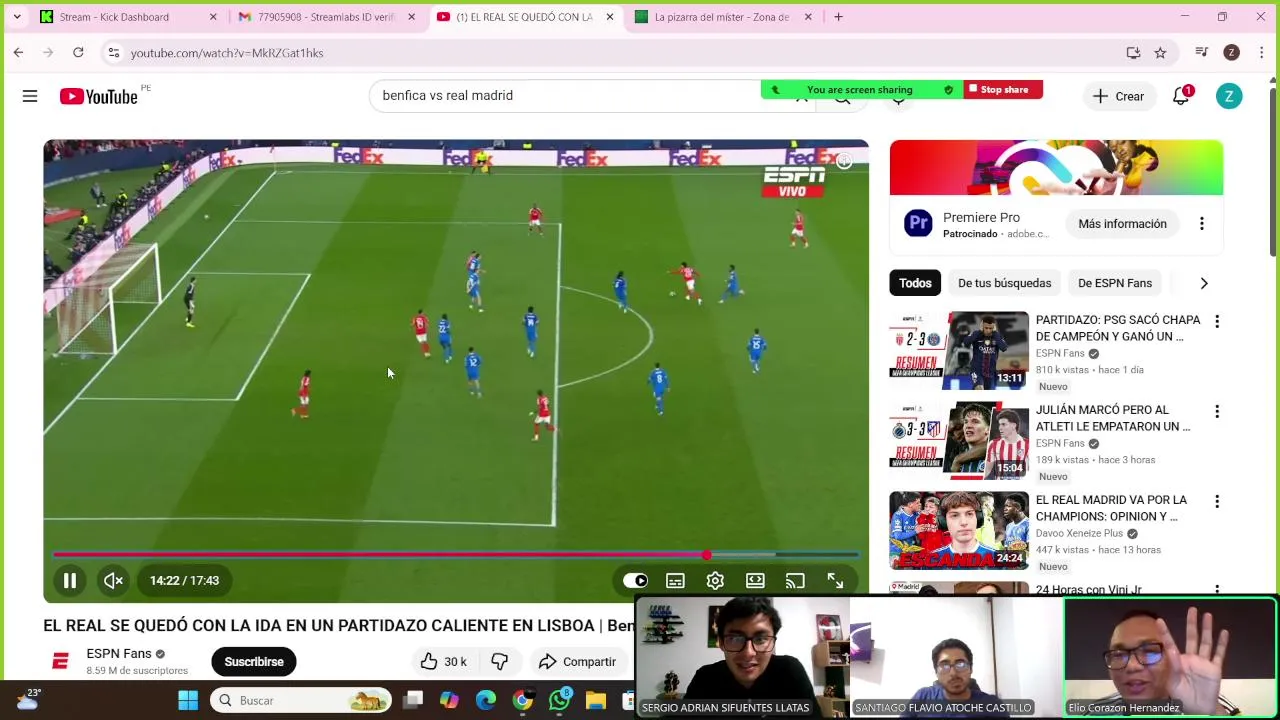1280x720 pixels.
Task: Open Davoo Xeneize Plus channel link
Action: click(1078, 533)
